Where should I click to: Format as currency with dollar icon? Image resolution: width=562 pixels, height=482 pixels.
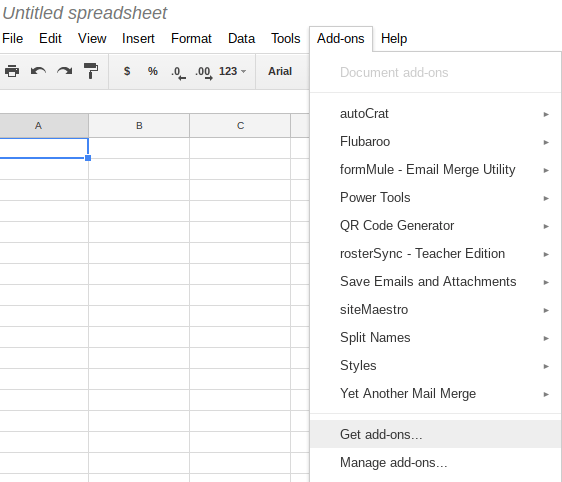[x=127, y=71]
